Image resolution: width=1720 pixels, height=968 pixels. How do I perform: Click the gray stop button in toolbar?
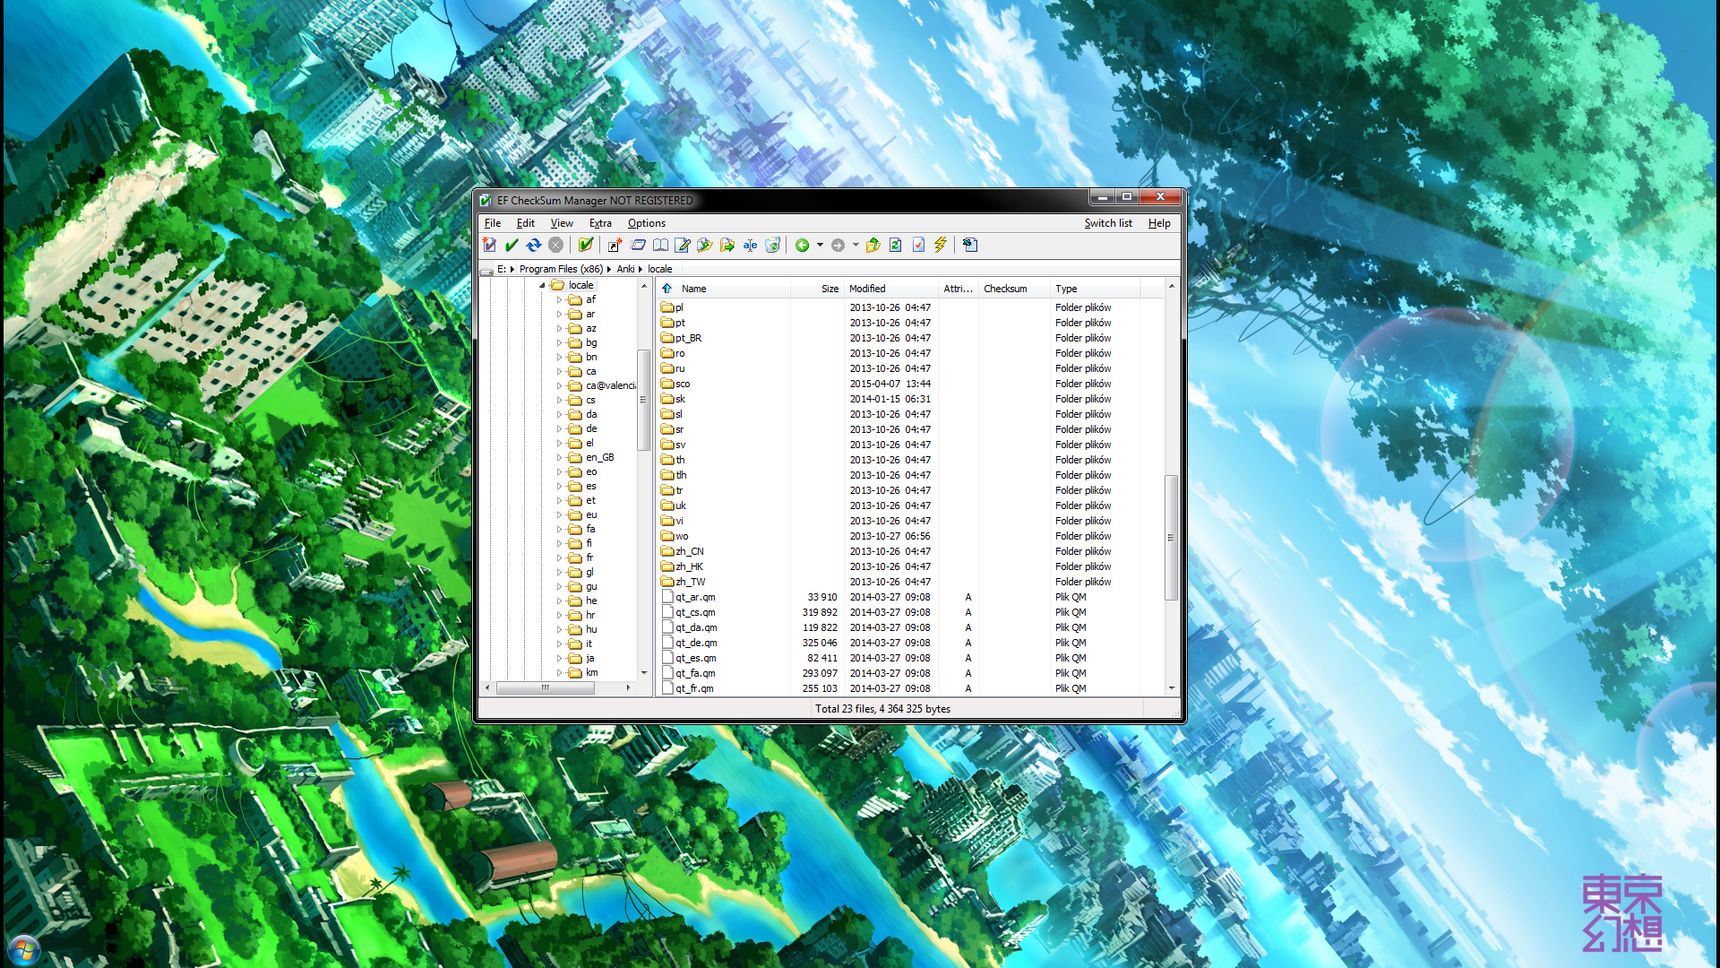pyautogui.click(x=556, y=245)
